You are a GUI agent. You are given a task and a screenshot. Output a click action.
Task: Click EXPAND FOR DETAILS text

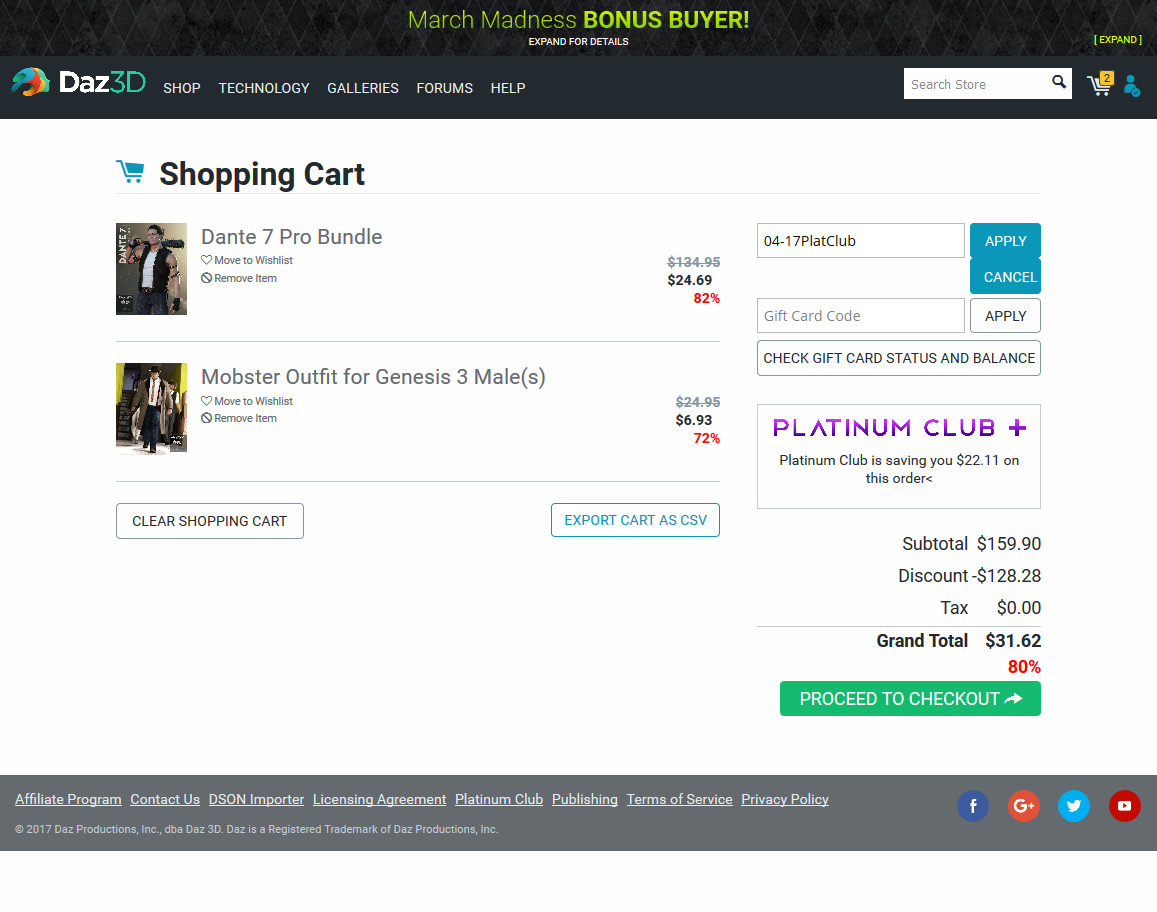[x=578, y=42]
